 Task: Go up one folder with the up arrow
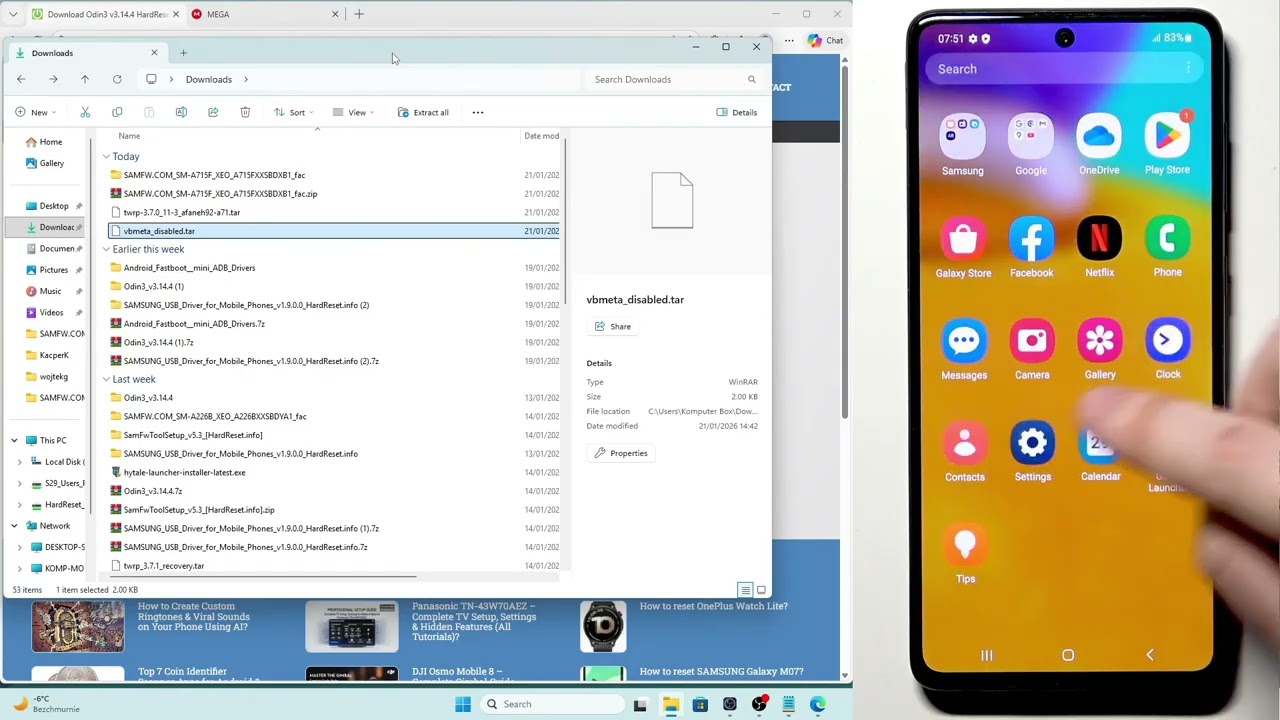click(85, 79)
